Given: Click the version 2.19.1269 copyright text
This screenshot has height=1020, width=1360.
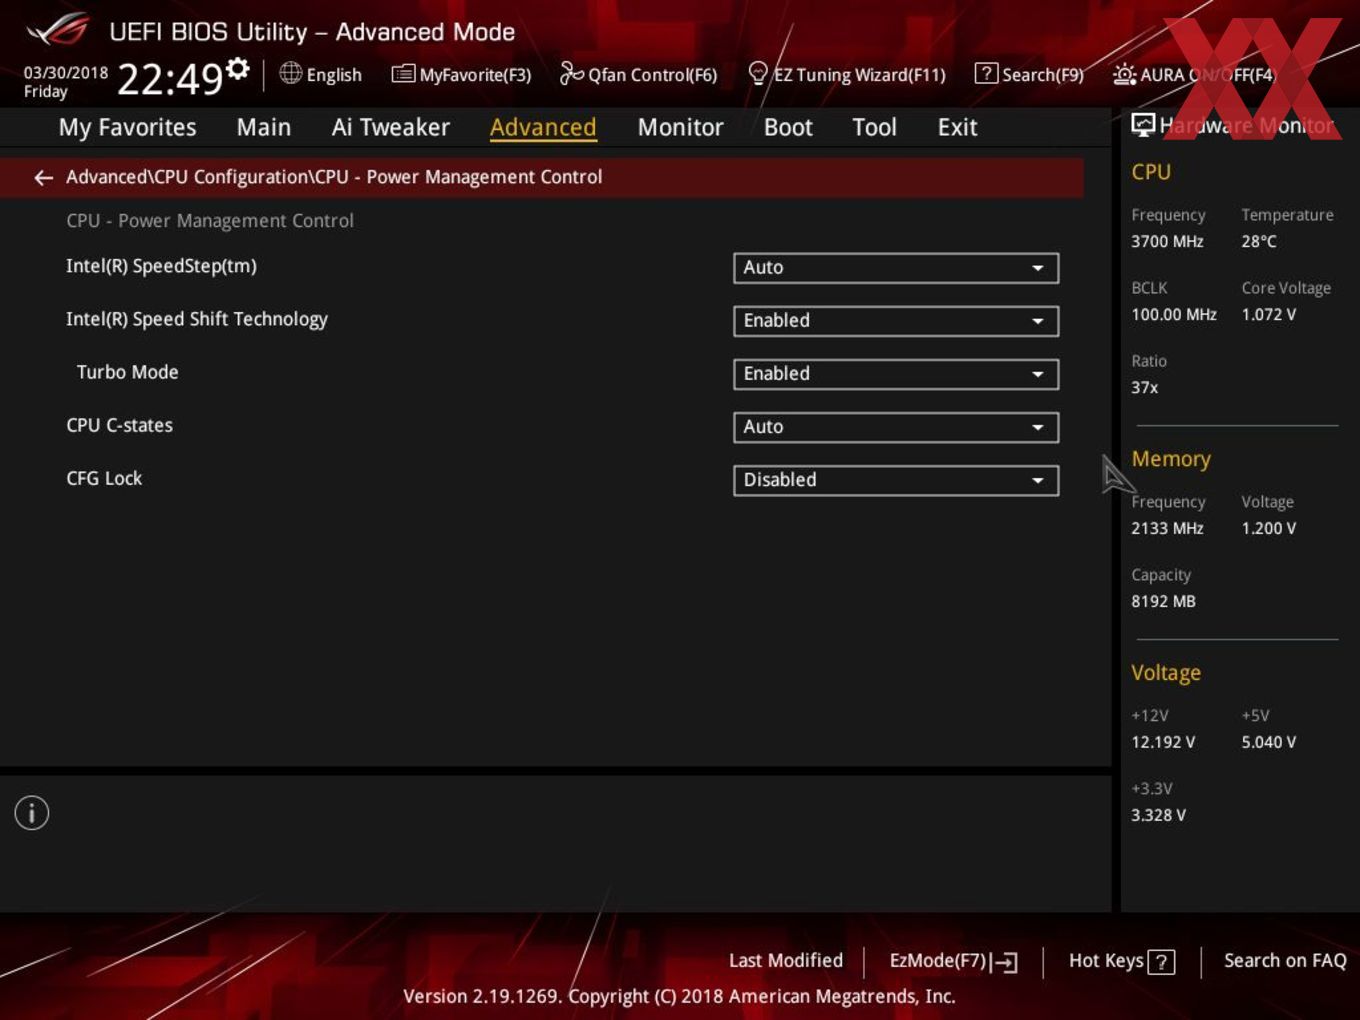Looking at the screenshot, I should pyautogui.click(x=679, y=996).
